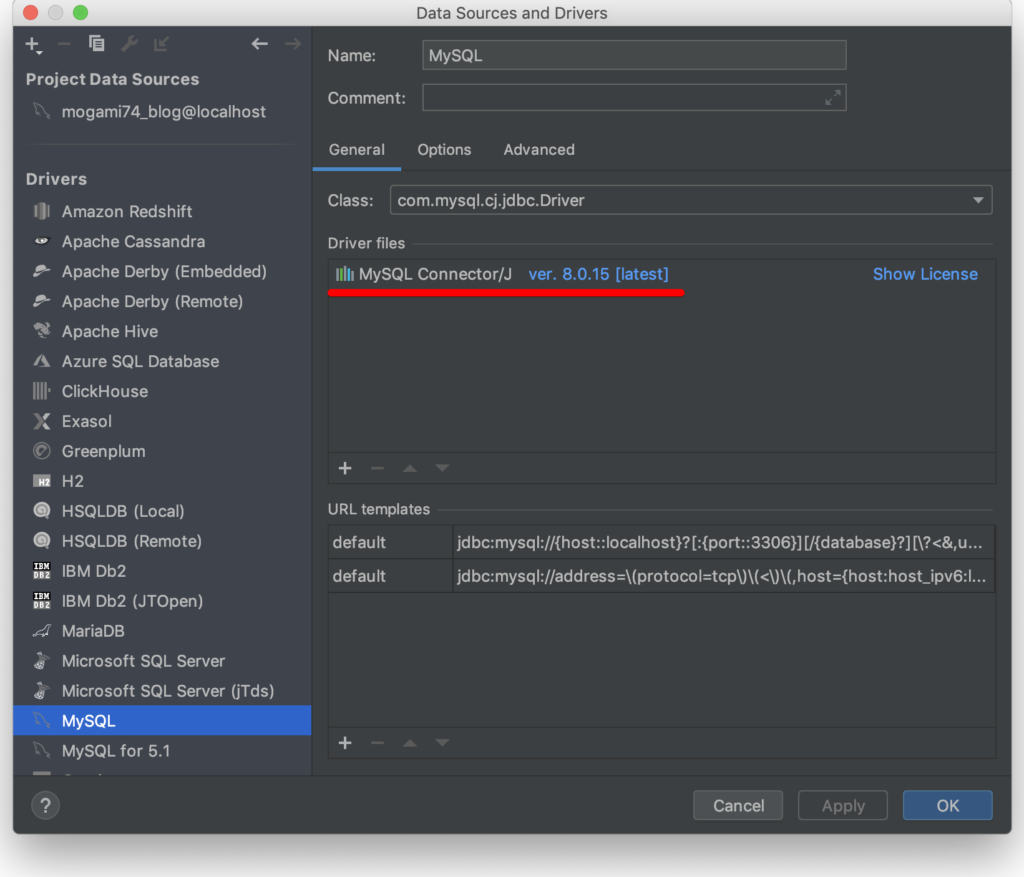Click the Comment input field
Image resolution: width=1024 pixels, height=877 pixels.
pyautogui.click(x=634, y=98)
